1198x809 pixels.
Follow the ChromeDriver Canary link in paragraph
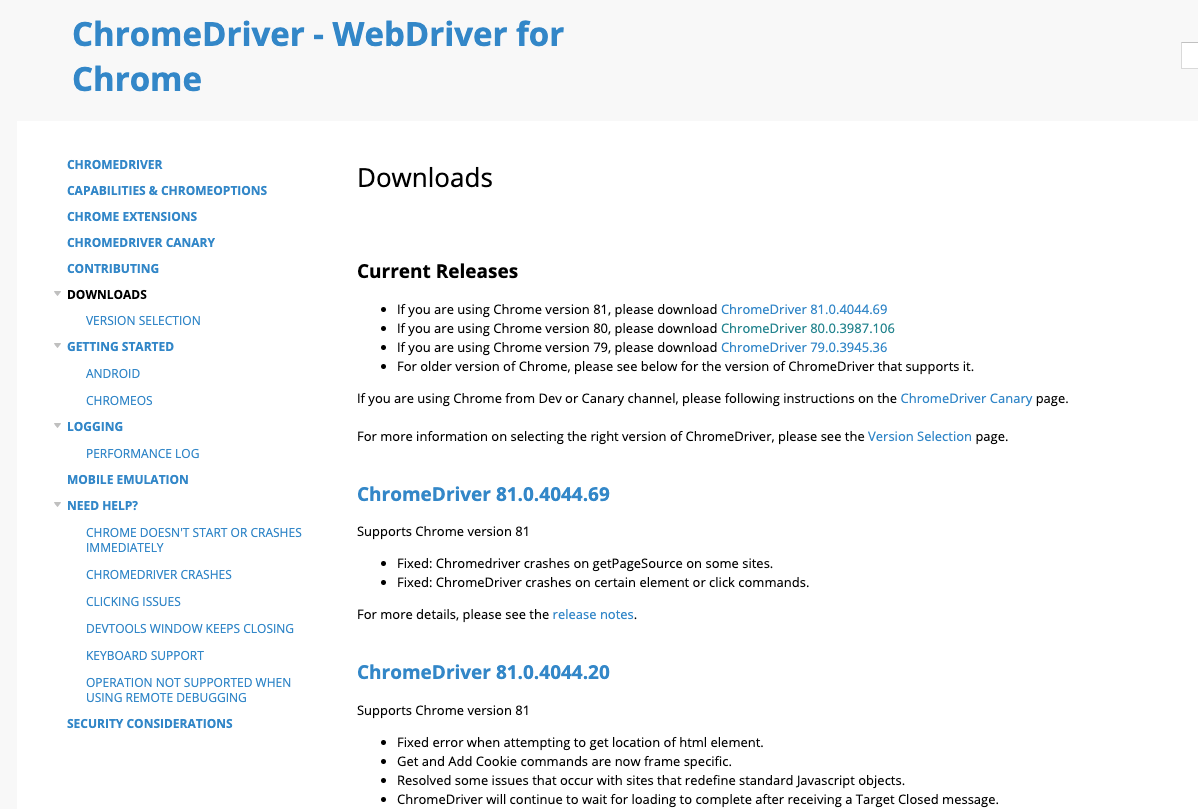point(966,399)
